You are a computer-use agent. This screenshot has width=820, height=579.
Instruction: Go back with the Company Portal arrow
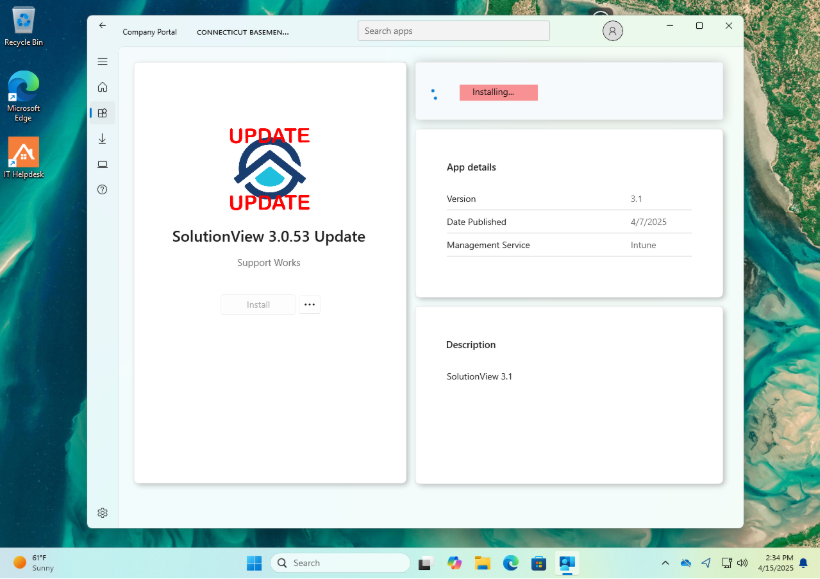(x=102, y=25)
